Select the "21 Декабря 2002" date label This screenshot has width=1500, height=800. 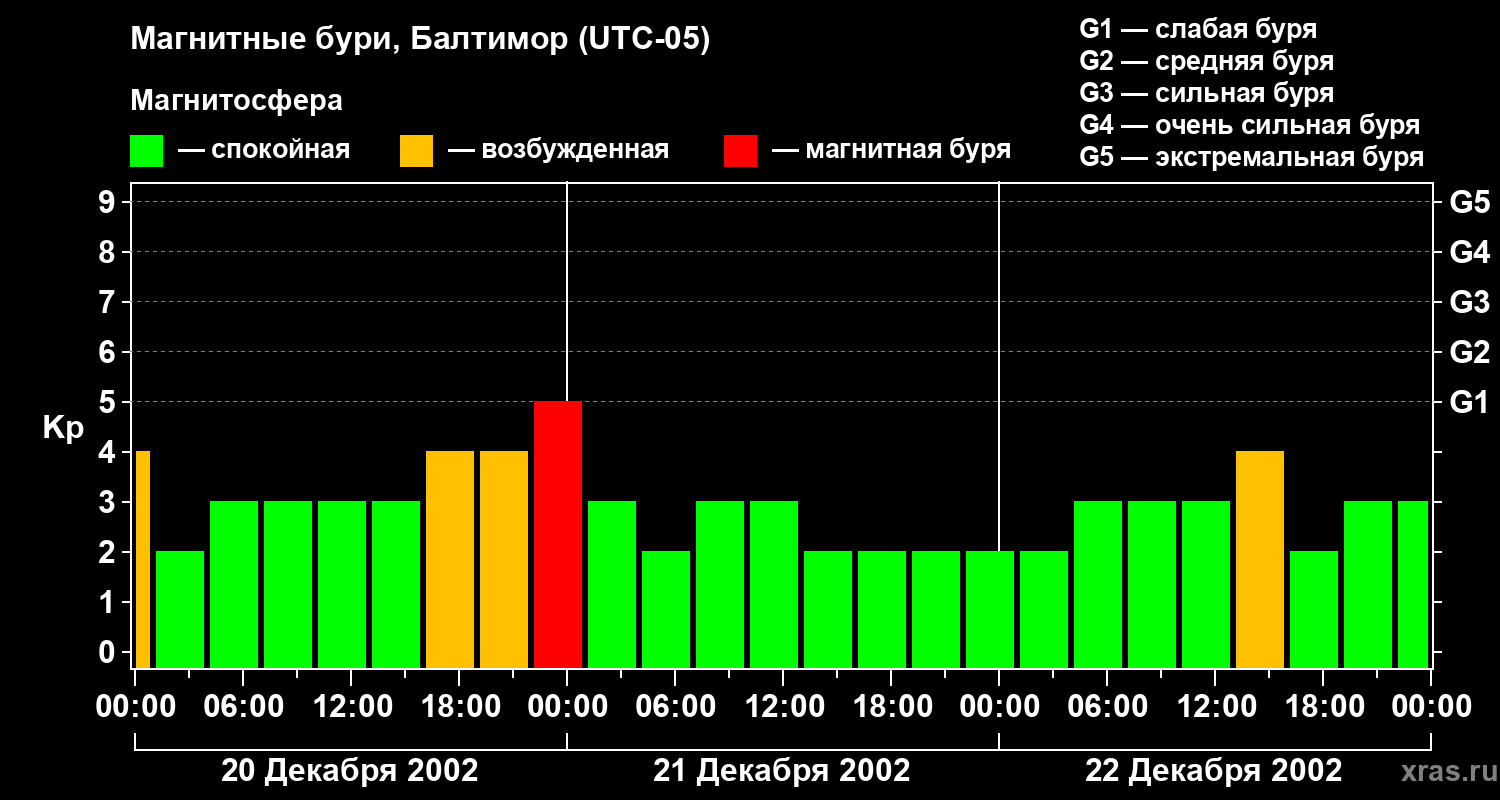[x=781, y=771]
